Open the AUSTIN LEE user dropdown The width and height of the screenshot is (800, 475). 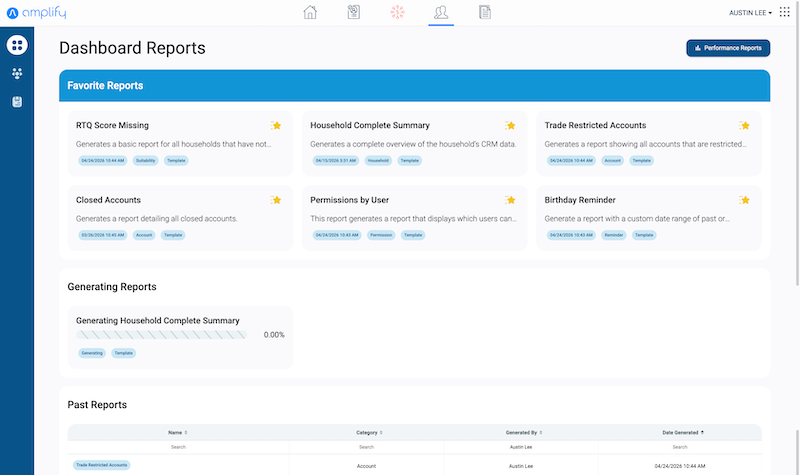pyautogui.click(x=750, y=13)
